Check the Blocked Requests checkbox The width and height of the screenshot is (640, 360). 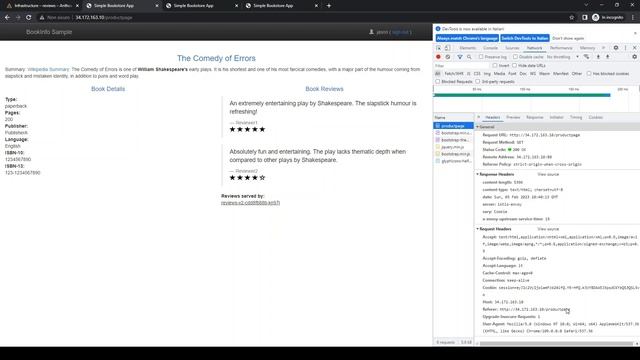coord(438,82)
